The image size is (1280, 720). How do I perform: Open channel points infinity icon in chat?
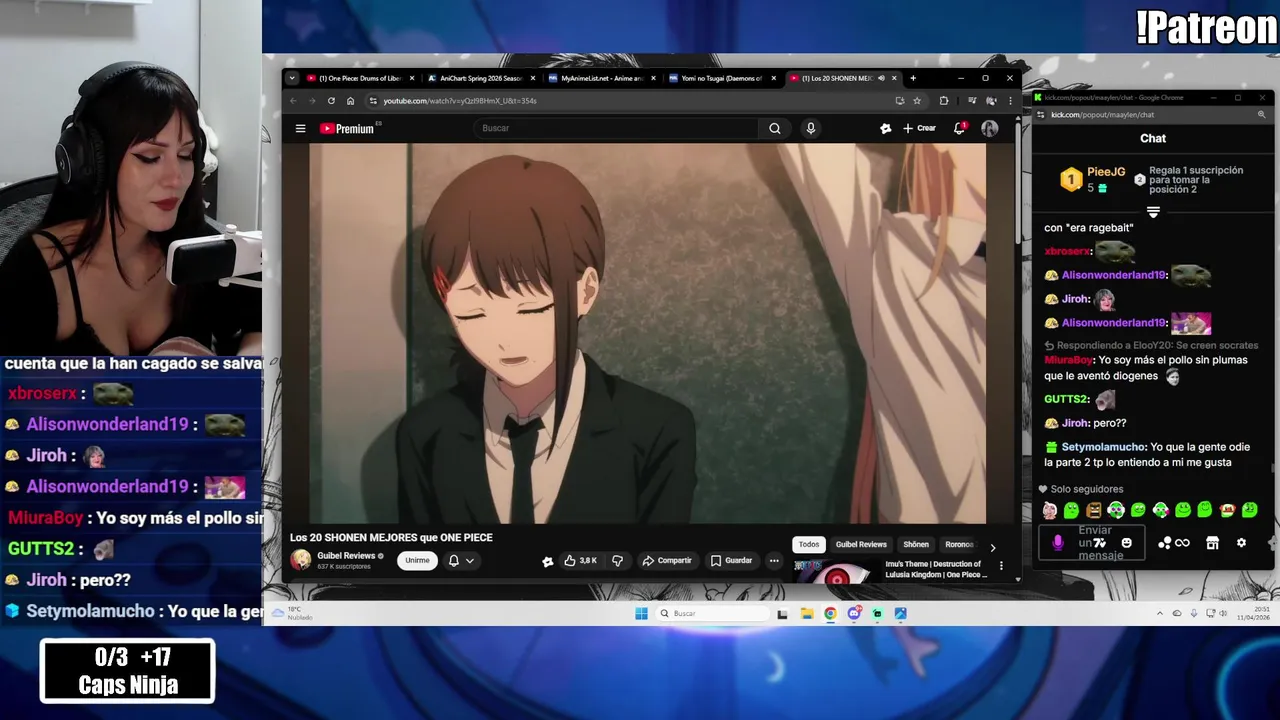(1174, 543)
